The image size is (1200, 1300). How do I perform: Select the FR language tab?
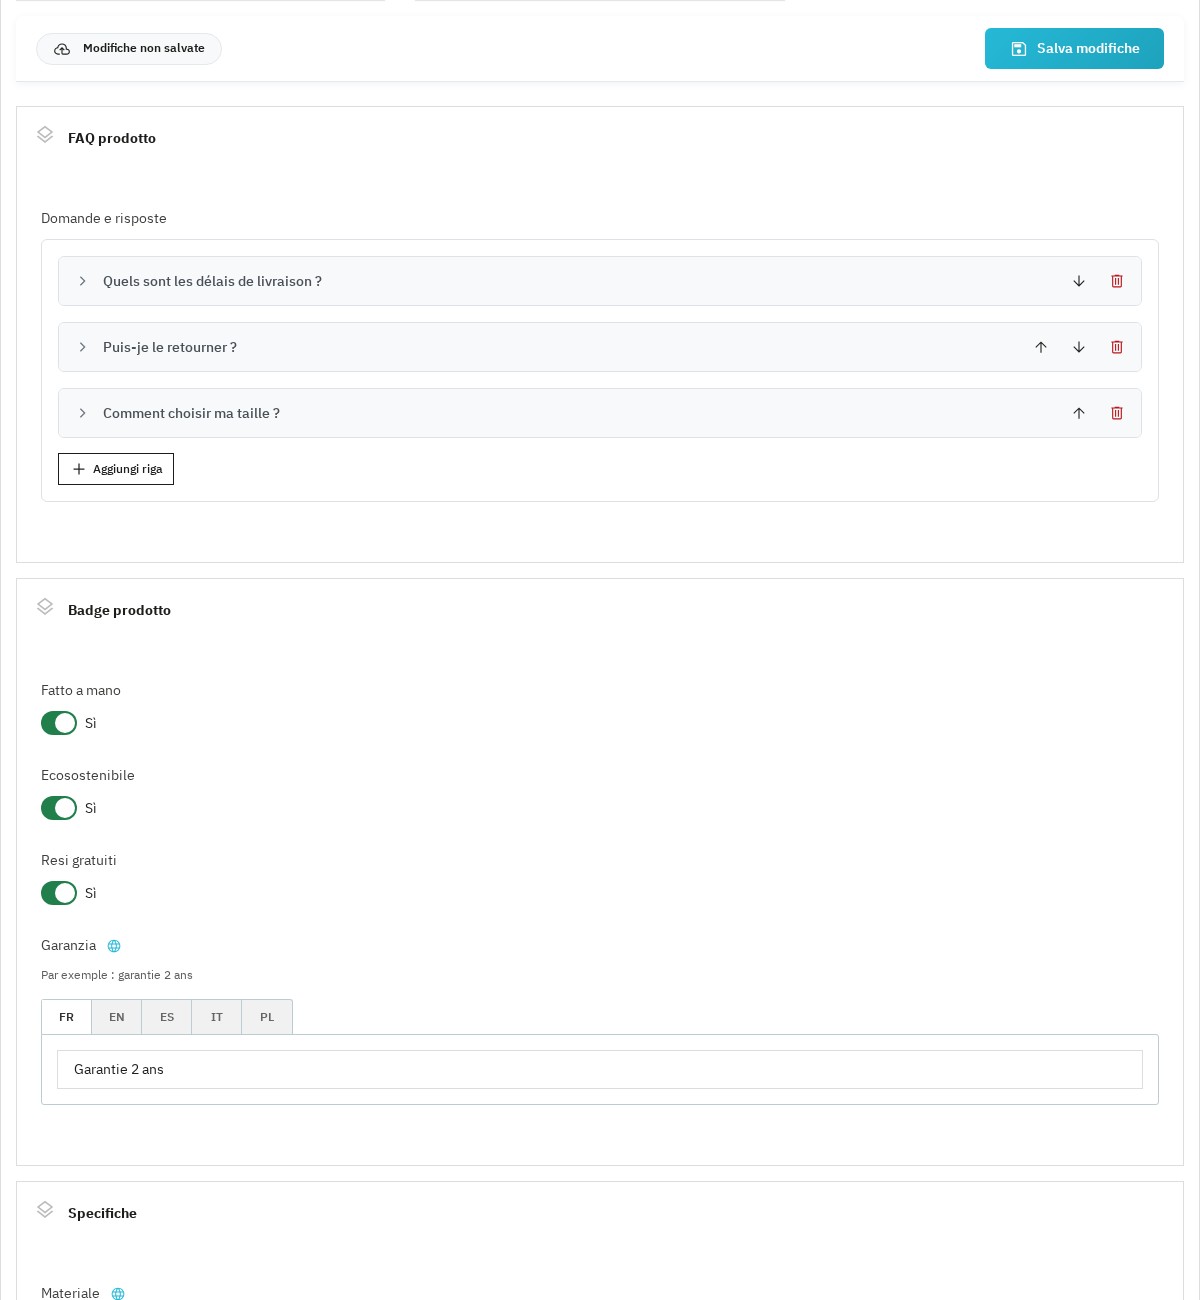click(66, 1017)
